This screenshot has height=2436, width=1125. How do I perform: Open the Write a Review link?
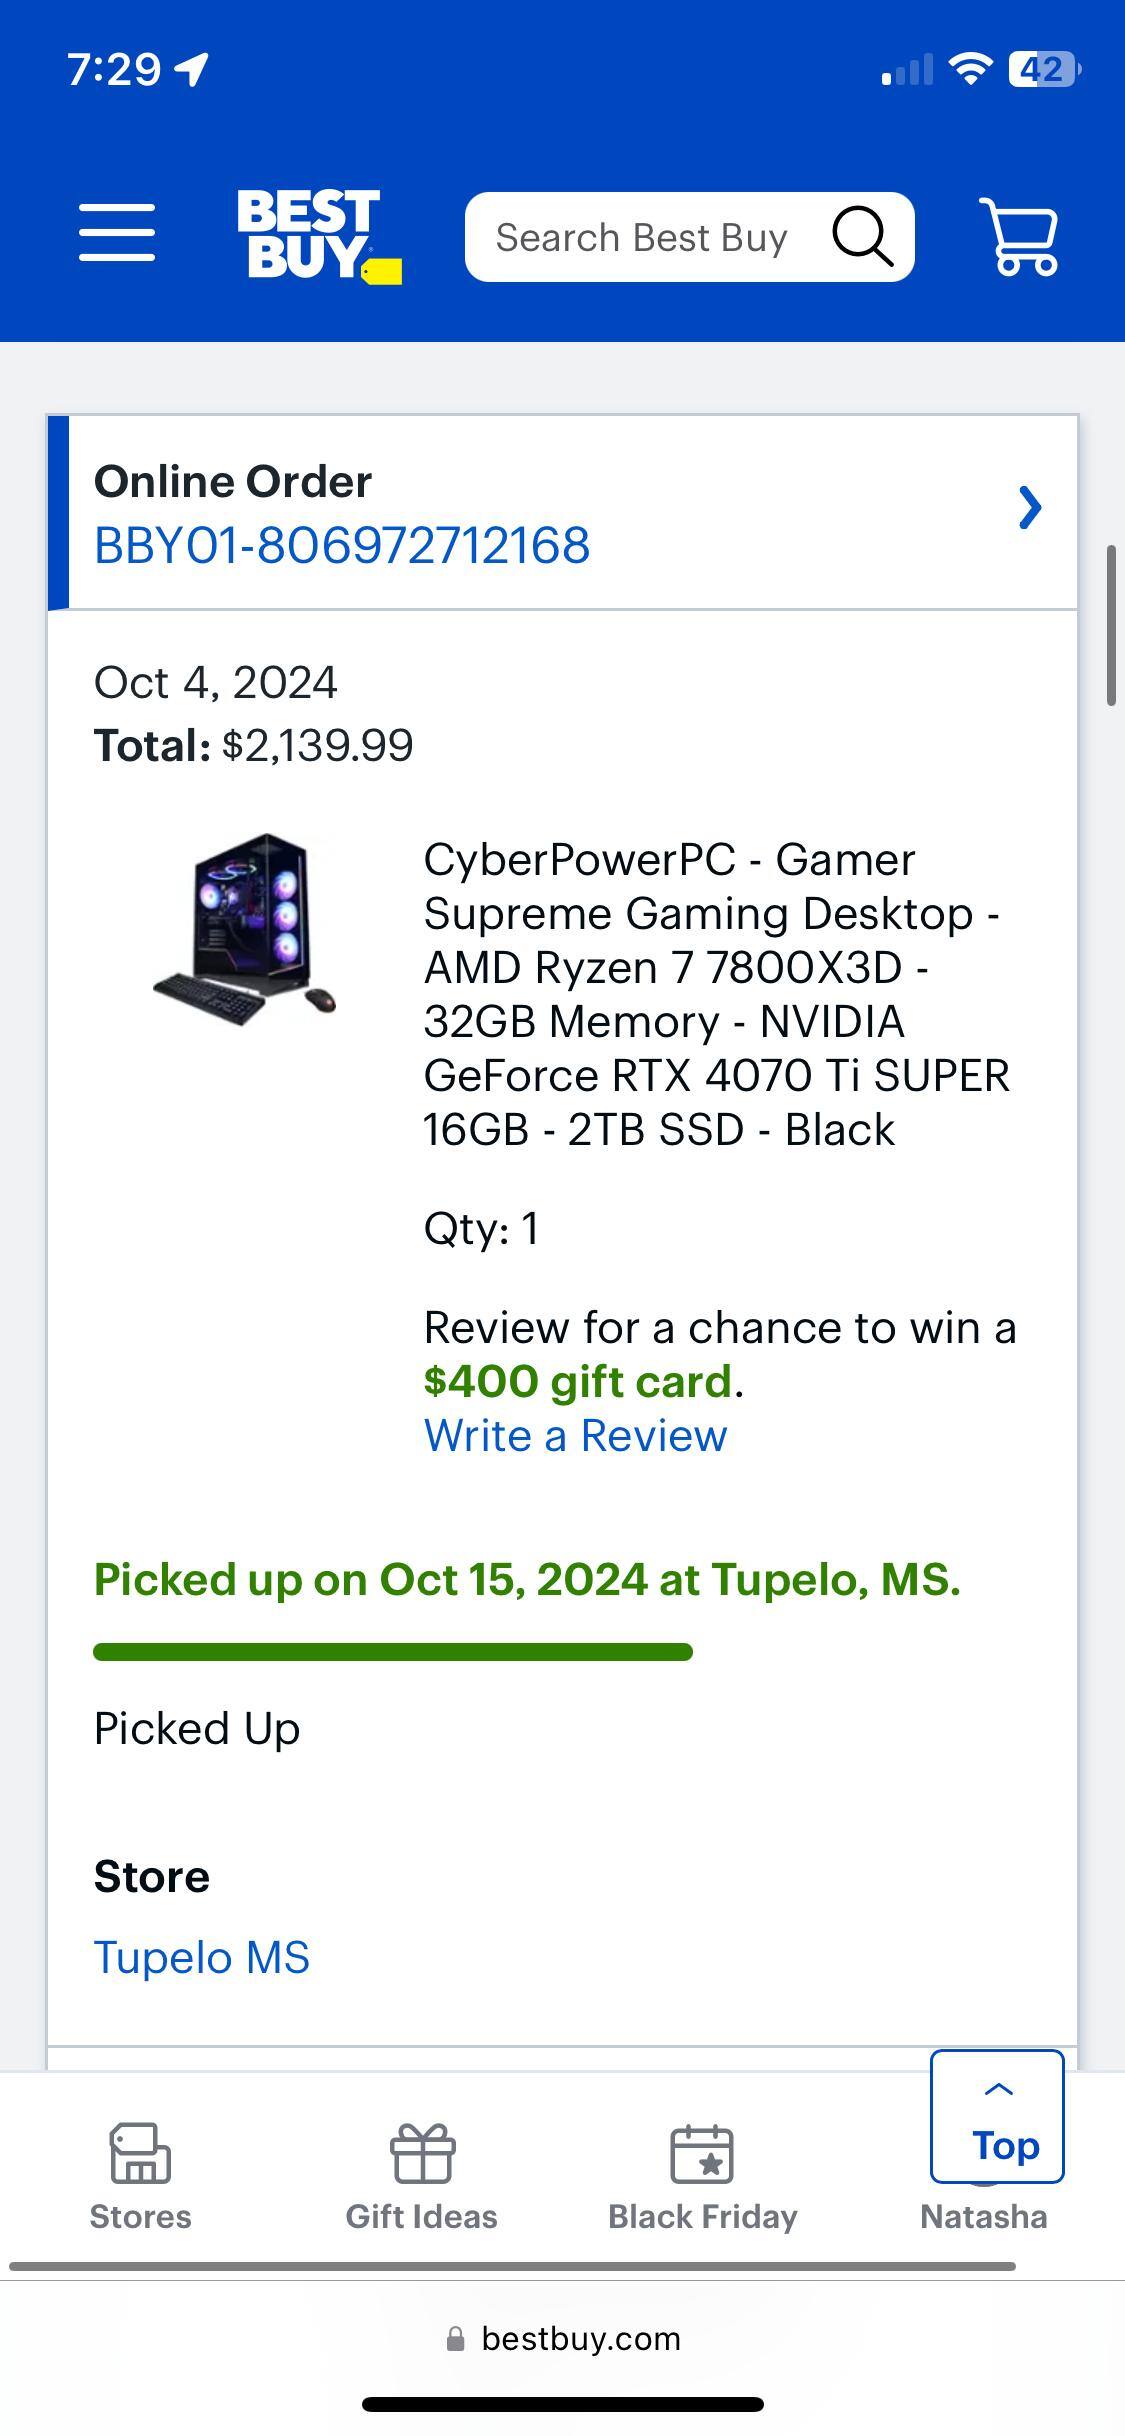576,1435
